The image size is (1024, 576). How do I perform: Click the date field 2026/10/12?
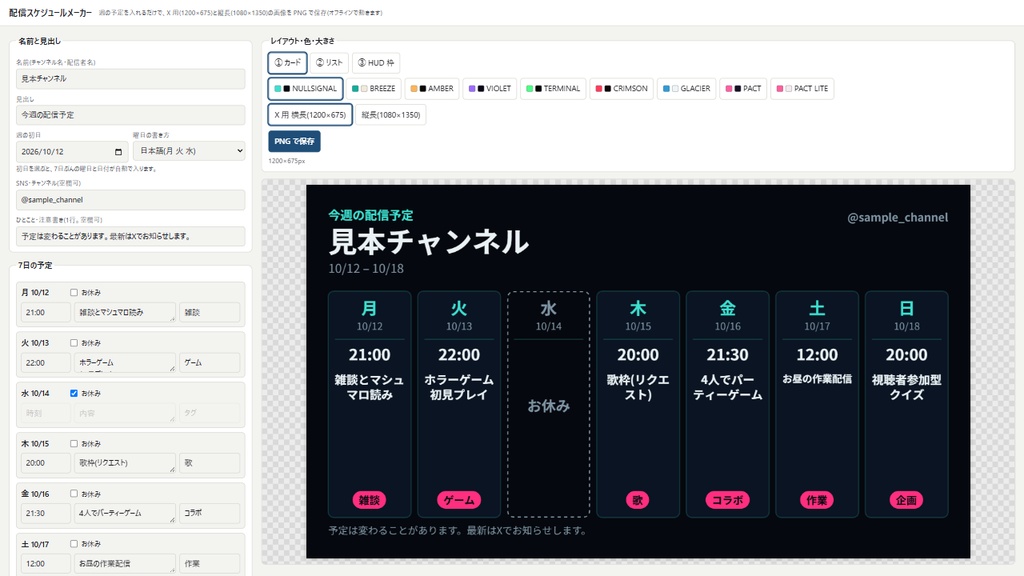pyautogui.click(x=72, y=152)
